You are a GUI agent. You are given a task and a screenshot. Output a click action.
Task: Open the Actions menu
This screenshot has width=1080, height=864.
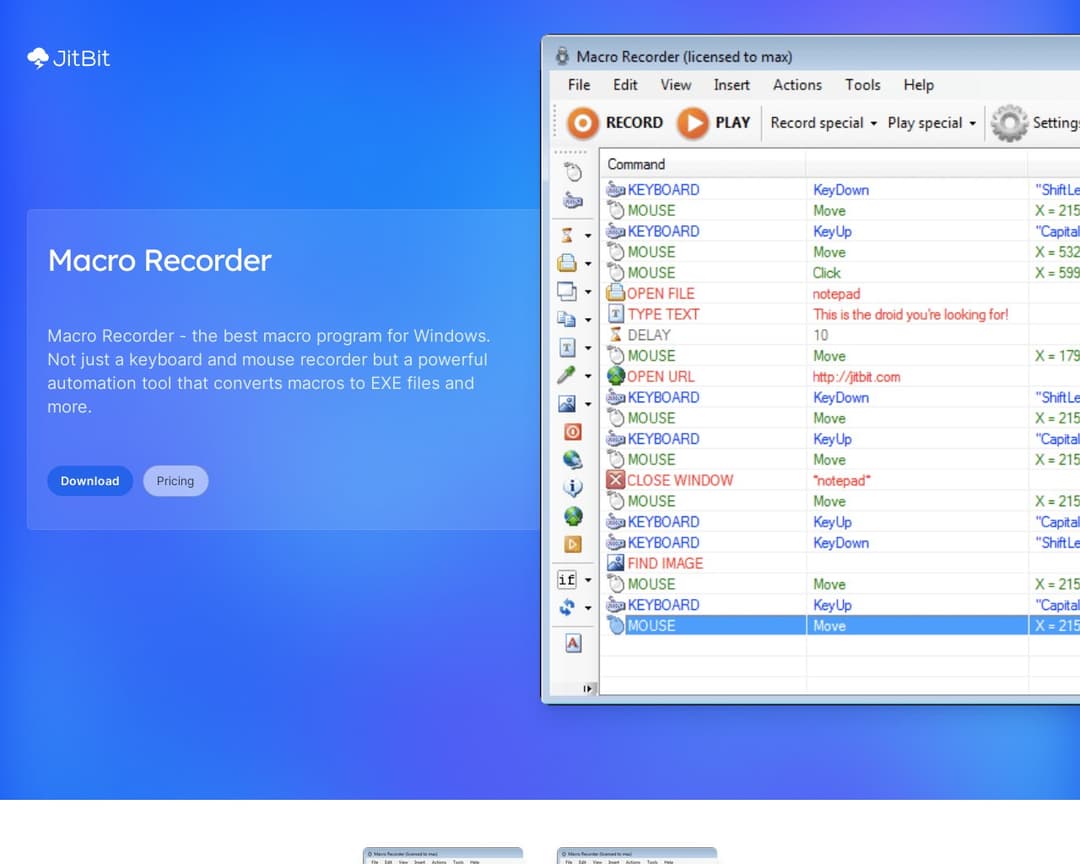[x=796, y=85]
